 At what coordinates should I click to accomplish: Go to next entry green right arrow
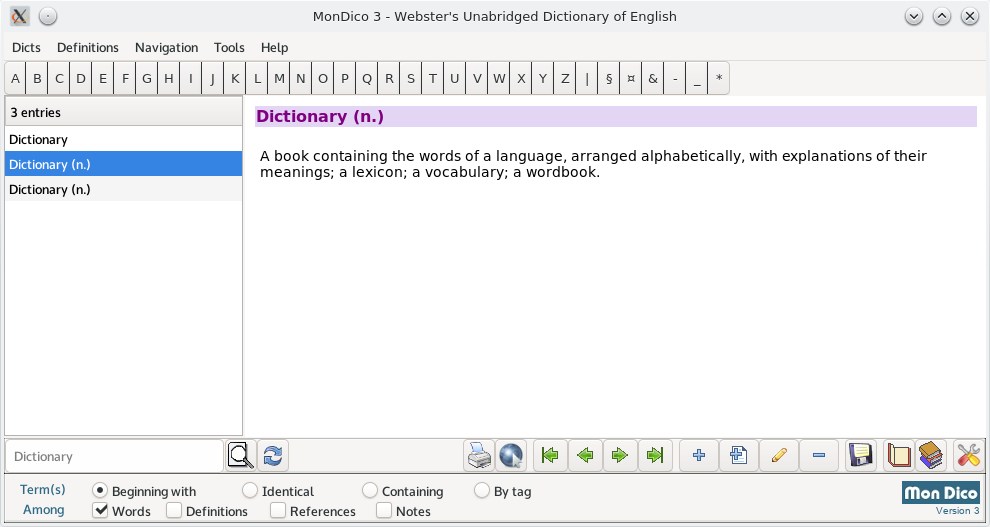coord(620,456)
